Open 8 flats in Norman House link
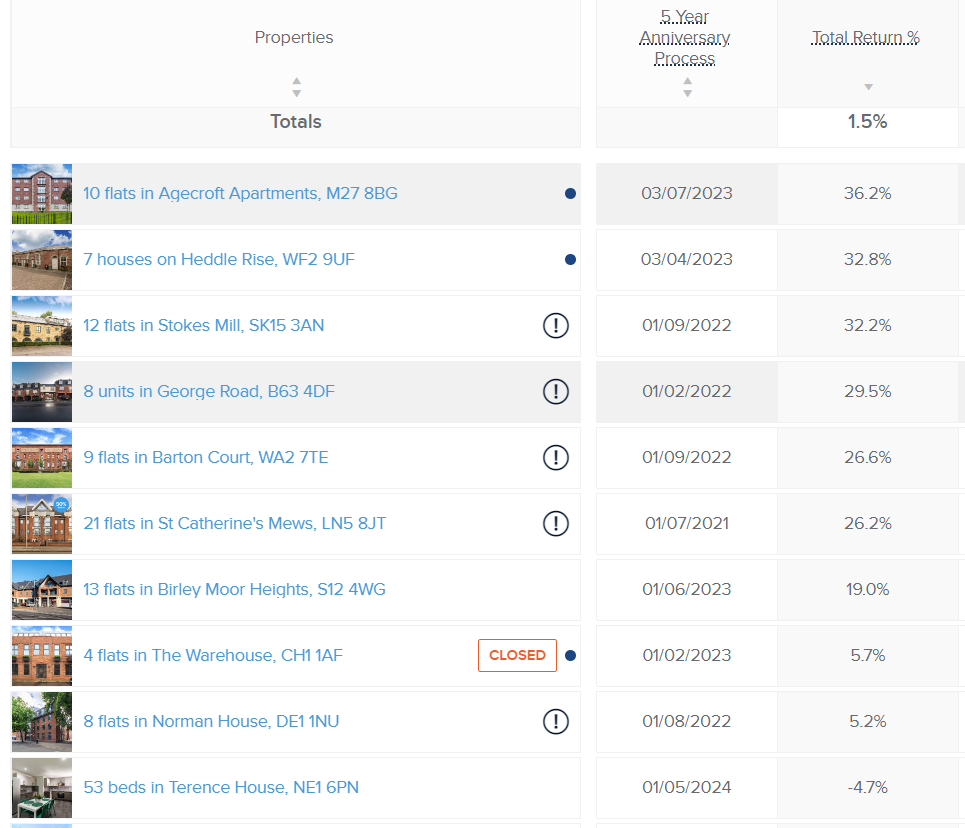Screen dimensions: 965x828 (x=211, y=721)
